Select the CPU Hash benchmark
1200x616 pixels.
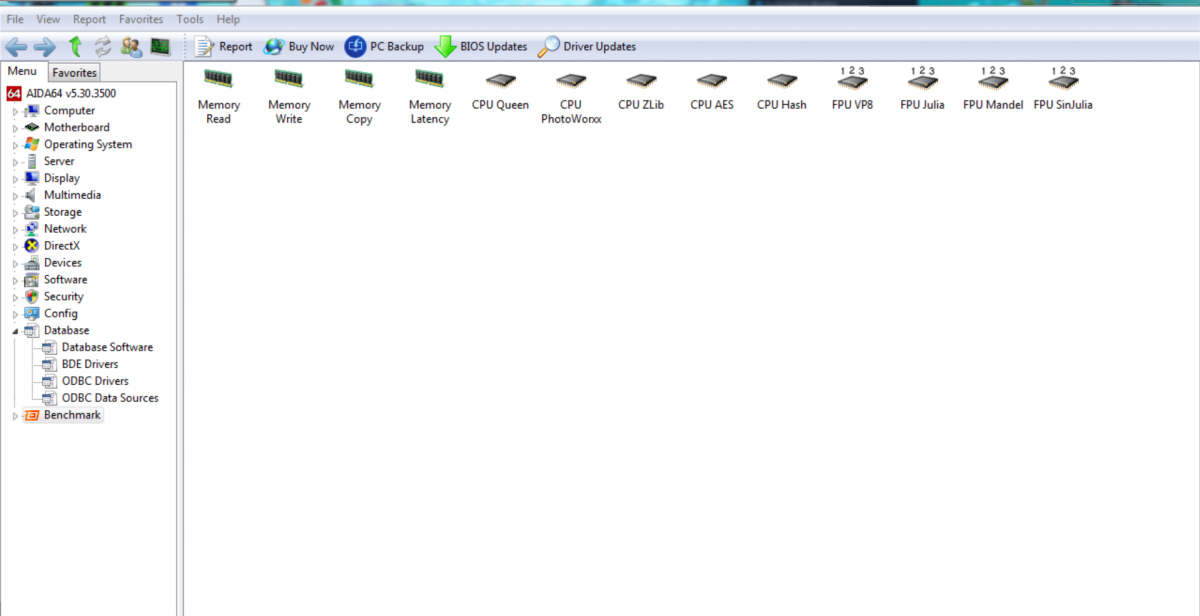click(x=782, y=90)
